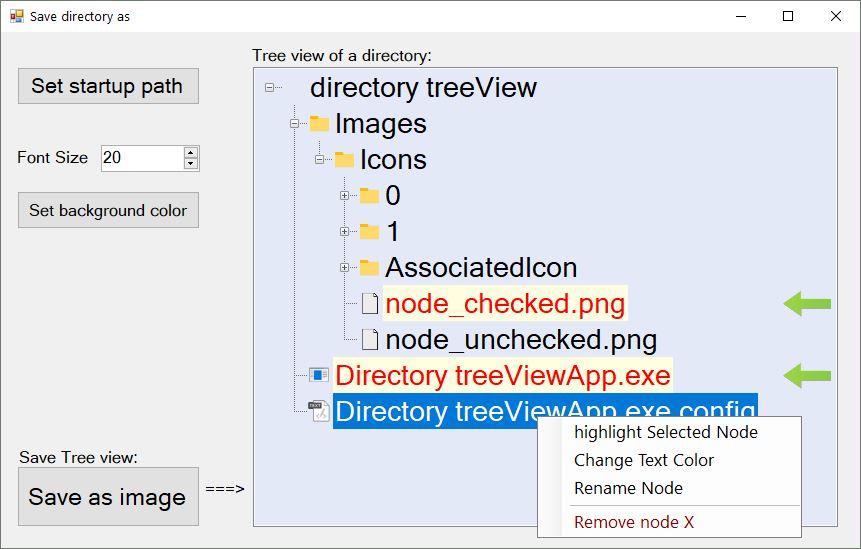The image size is (861, 549).
Task: Expand the folder named 1
Action: click(x=344, y=231)
